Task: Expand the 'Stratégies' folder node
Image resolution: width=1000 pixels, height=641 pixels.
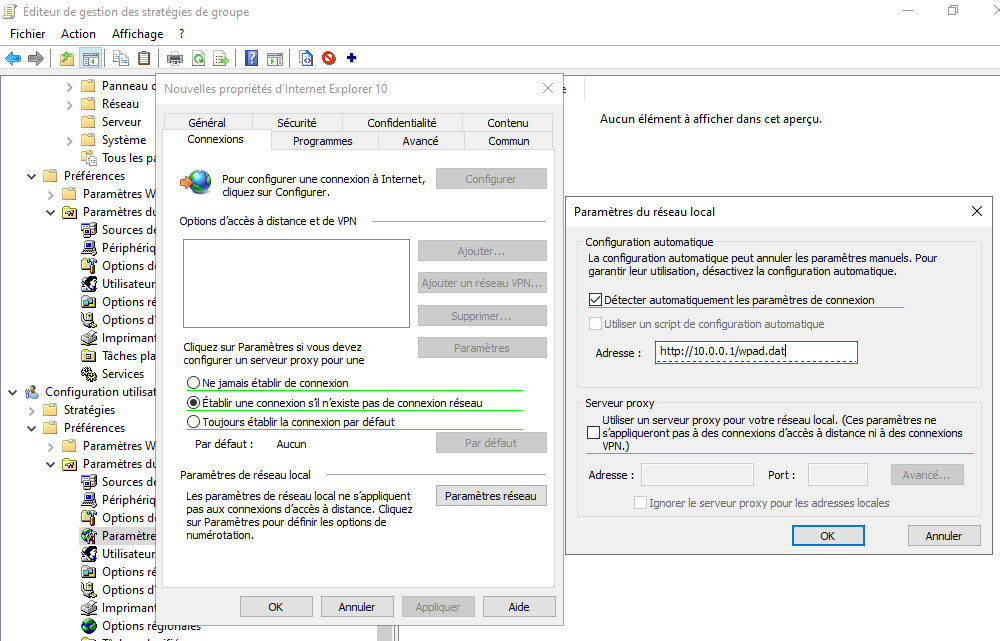Action: 31,410
